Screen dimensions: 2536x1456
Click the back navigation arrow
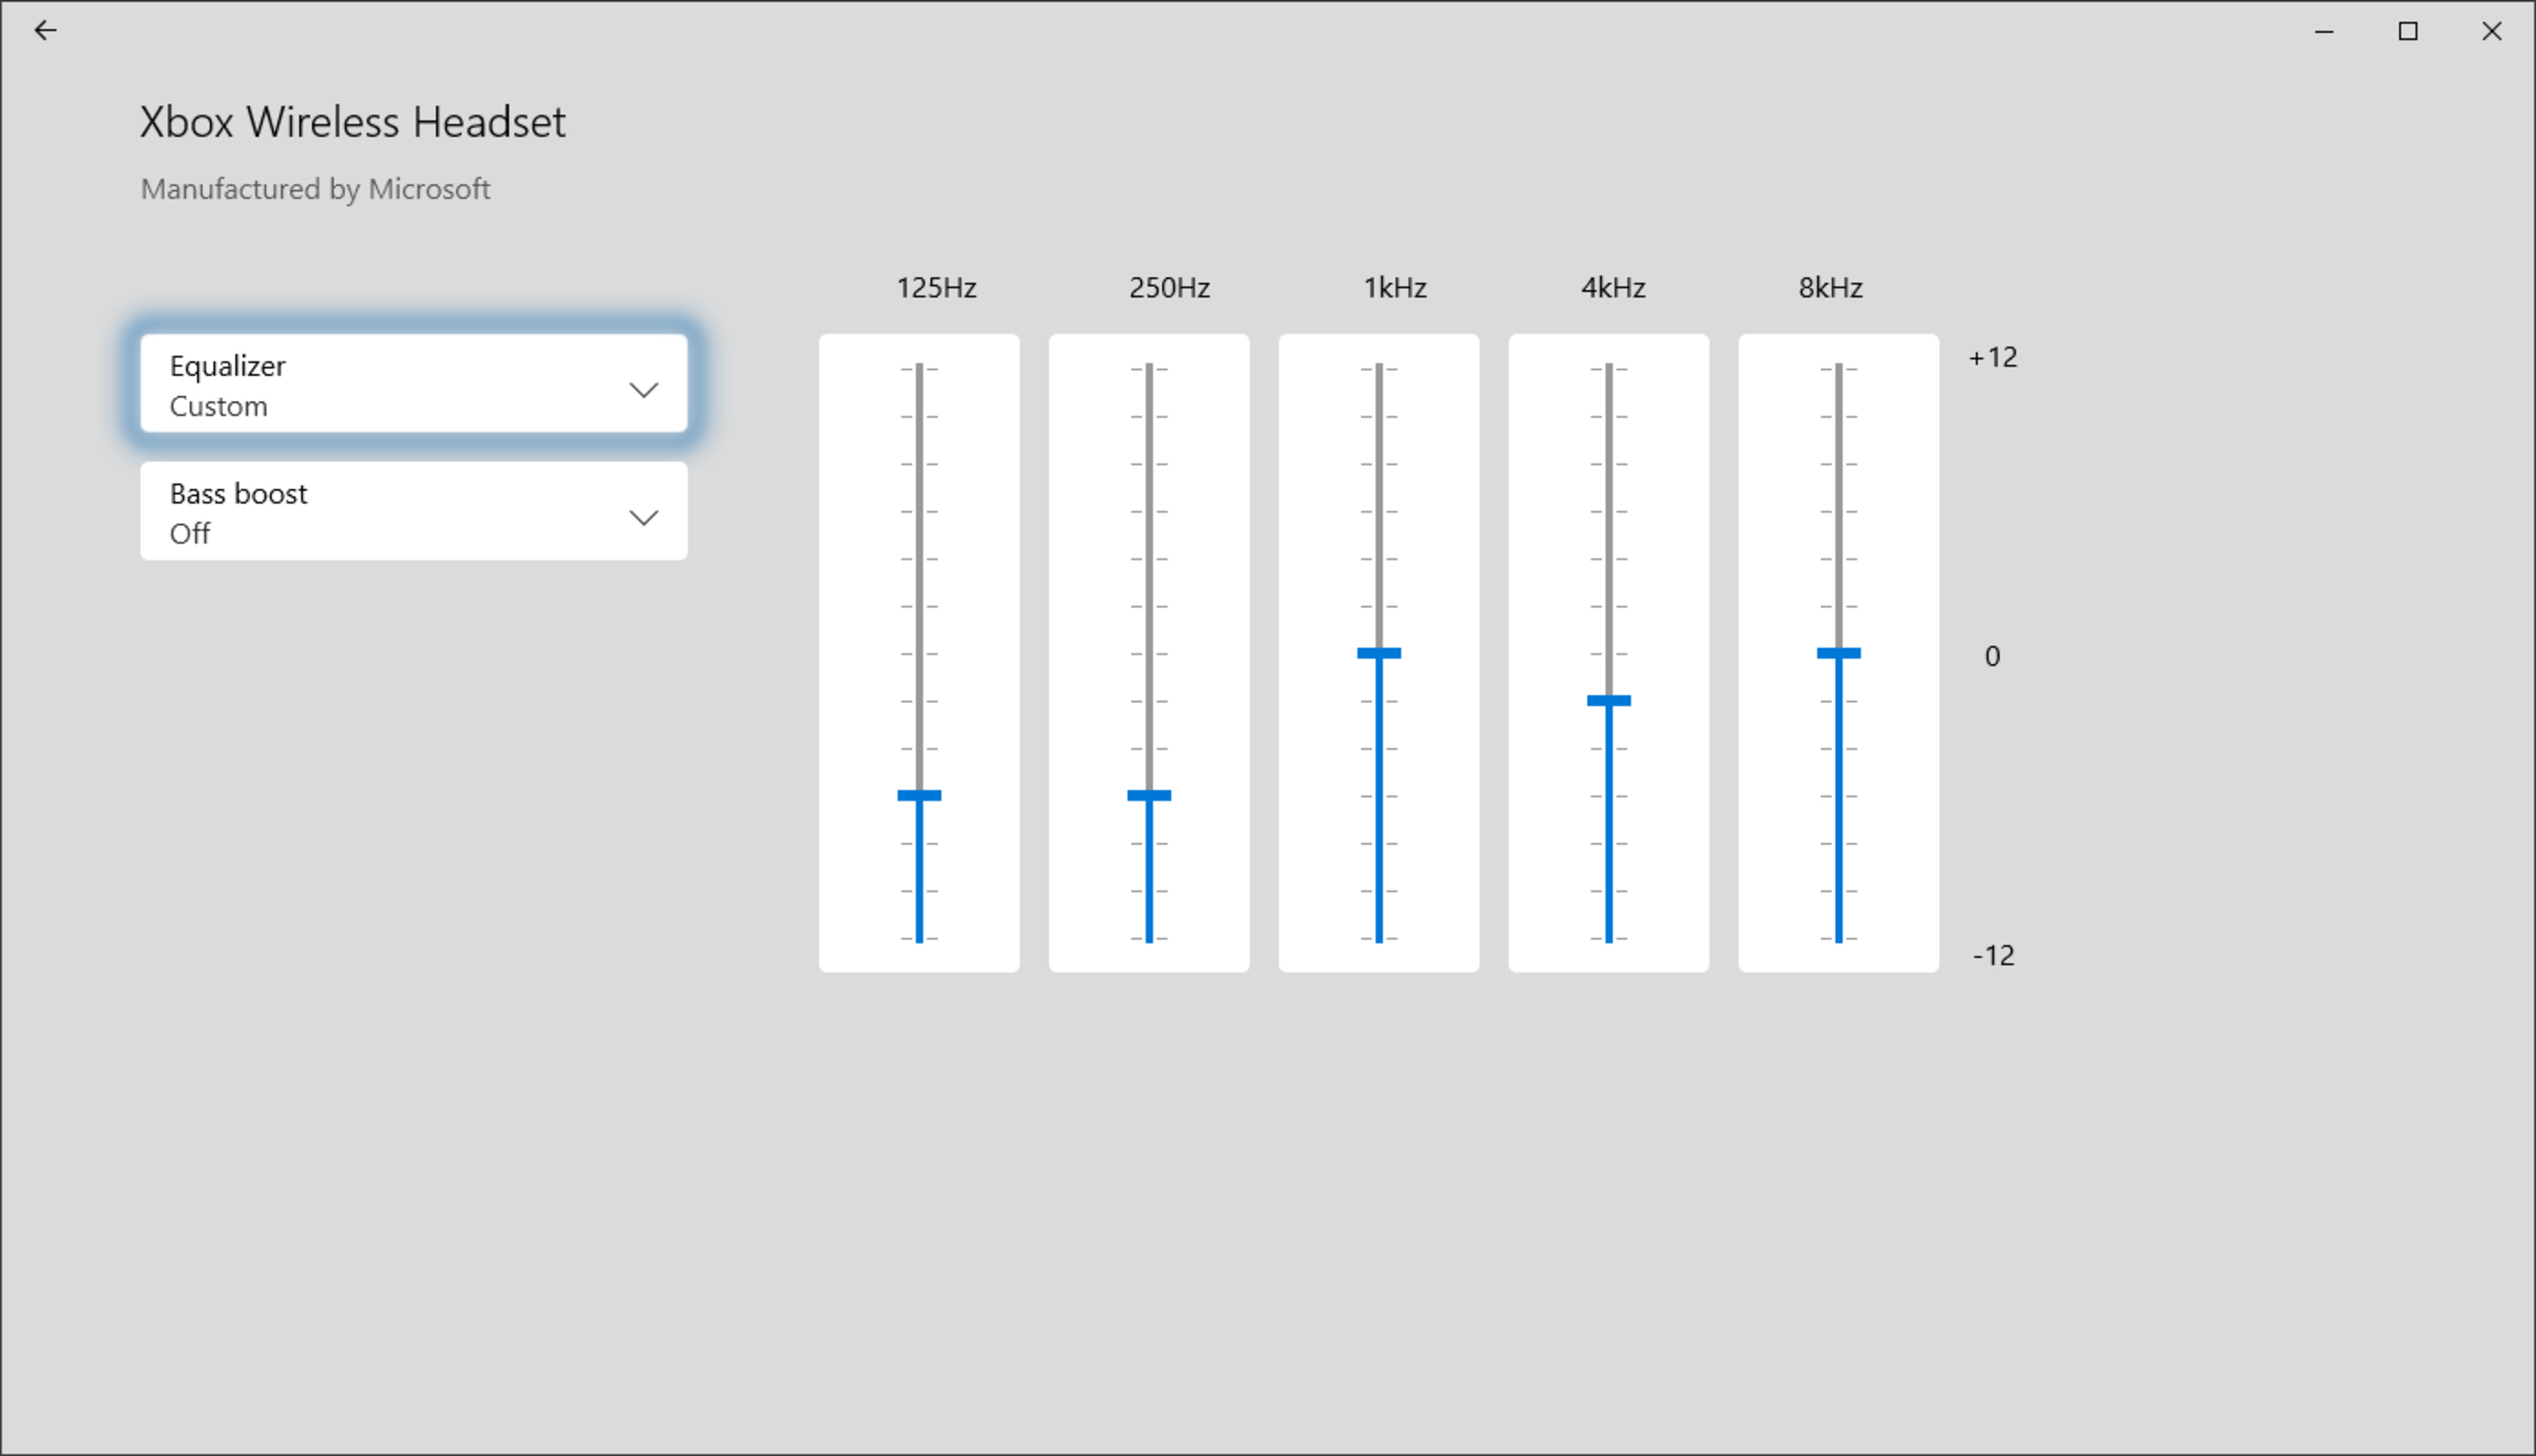pyautogui.click(x=46, y=31)
